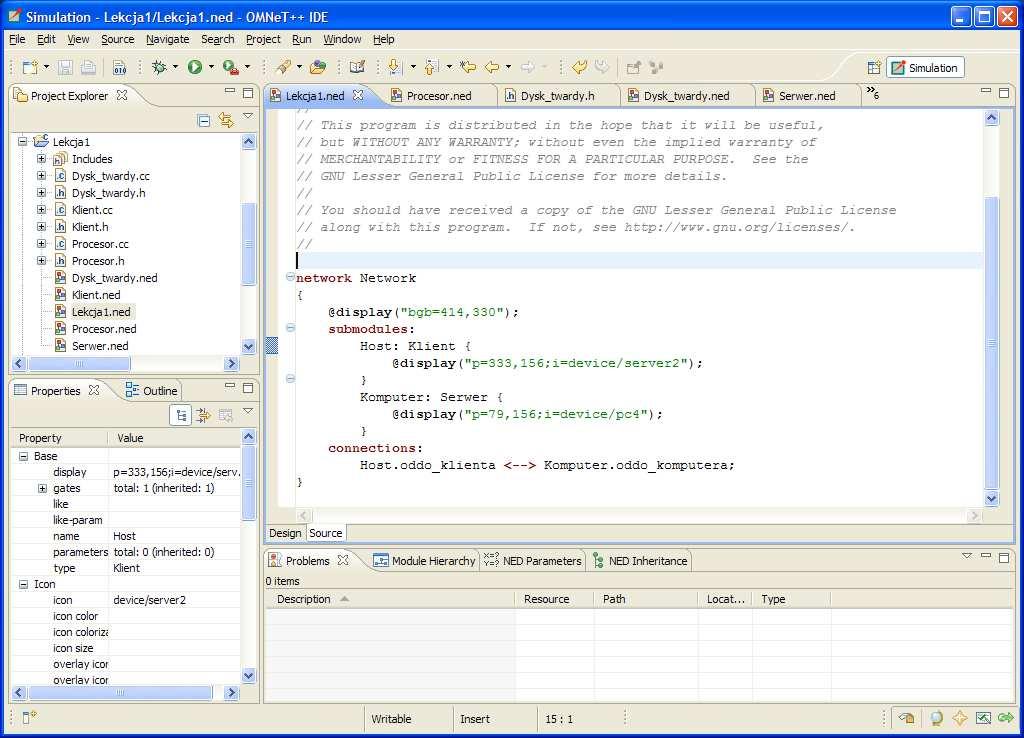Open the Run menu
This screenshot has width=1024, height=738.
point(301,39)
